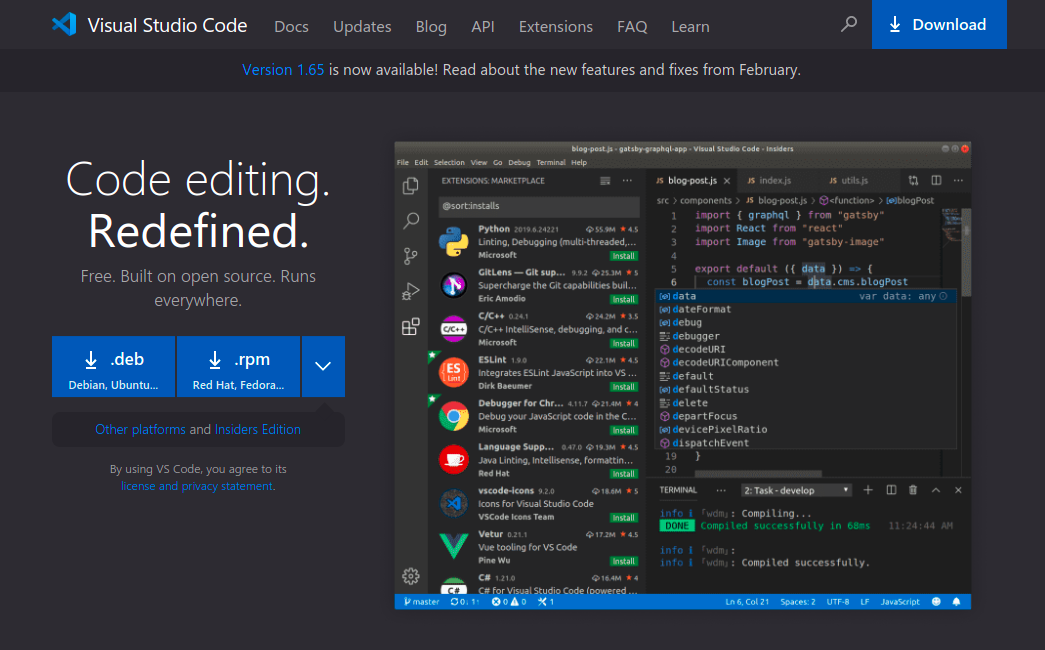The height and width of the screenshot is (650, 1045).
Task: Click the Manage gear icon at the bottom left
Action: point(410,576)
